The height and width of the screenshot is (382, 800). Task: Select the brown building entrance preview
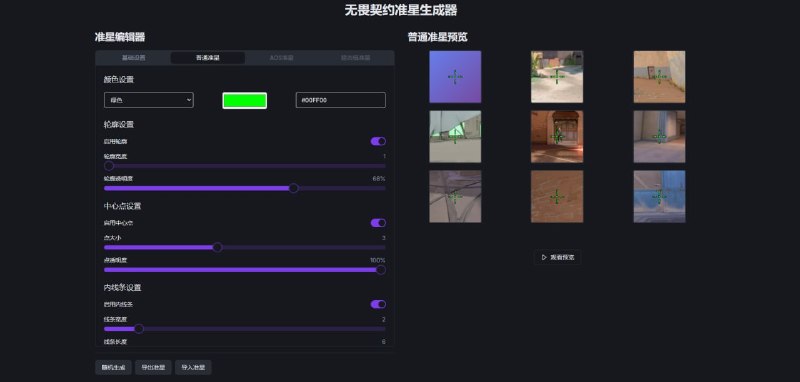[x=557, y=137]
